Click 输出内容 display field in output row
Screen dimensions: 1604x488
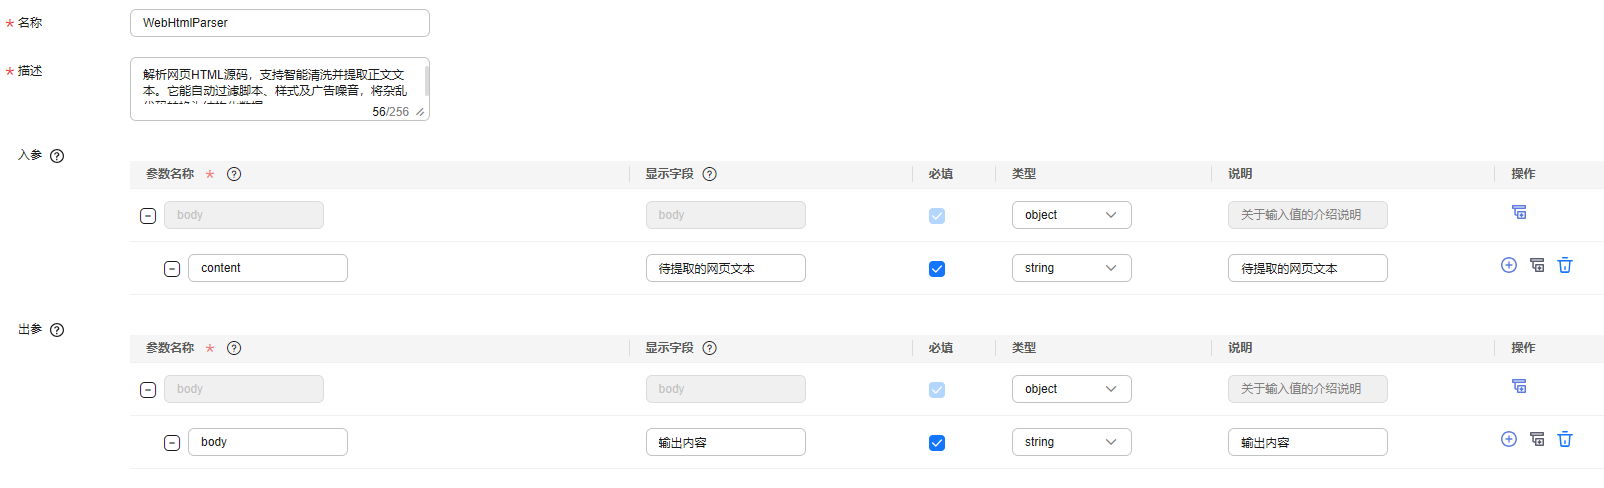[x=725, y=442]
